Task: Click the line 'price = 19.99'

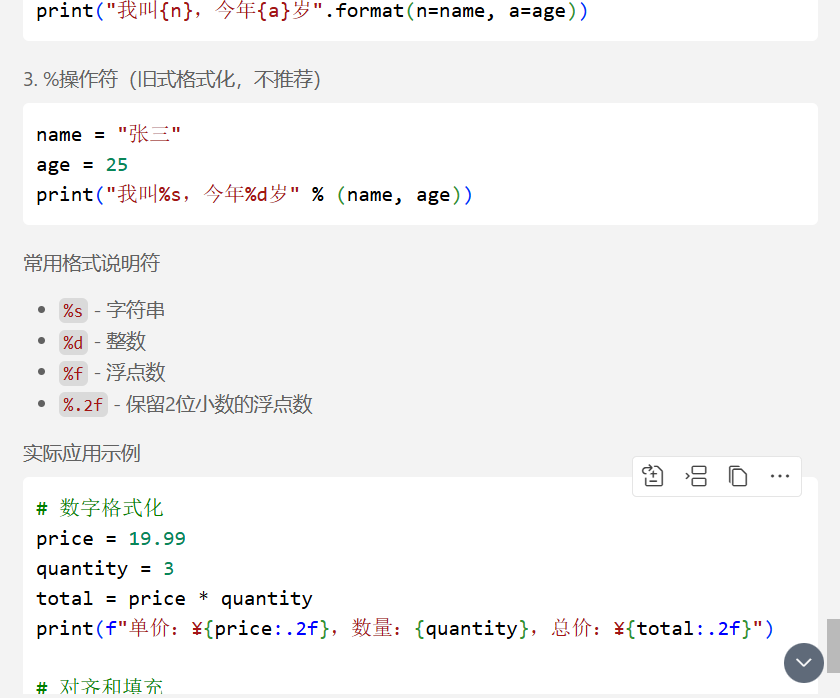Action: point(111,538)
